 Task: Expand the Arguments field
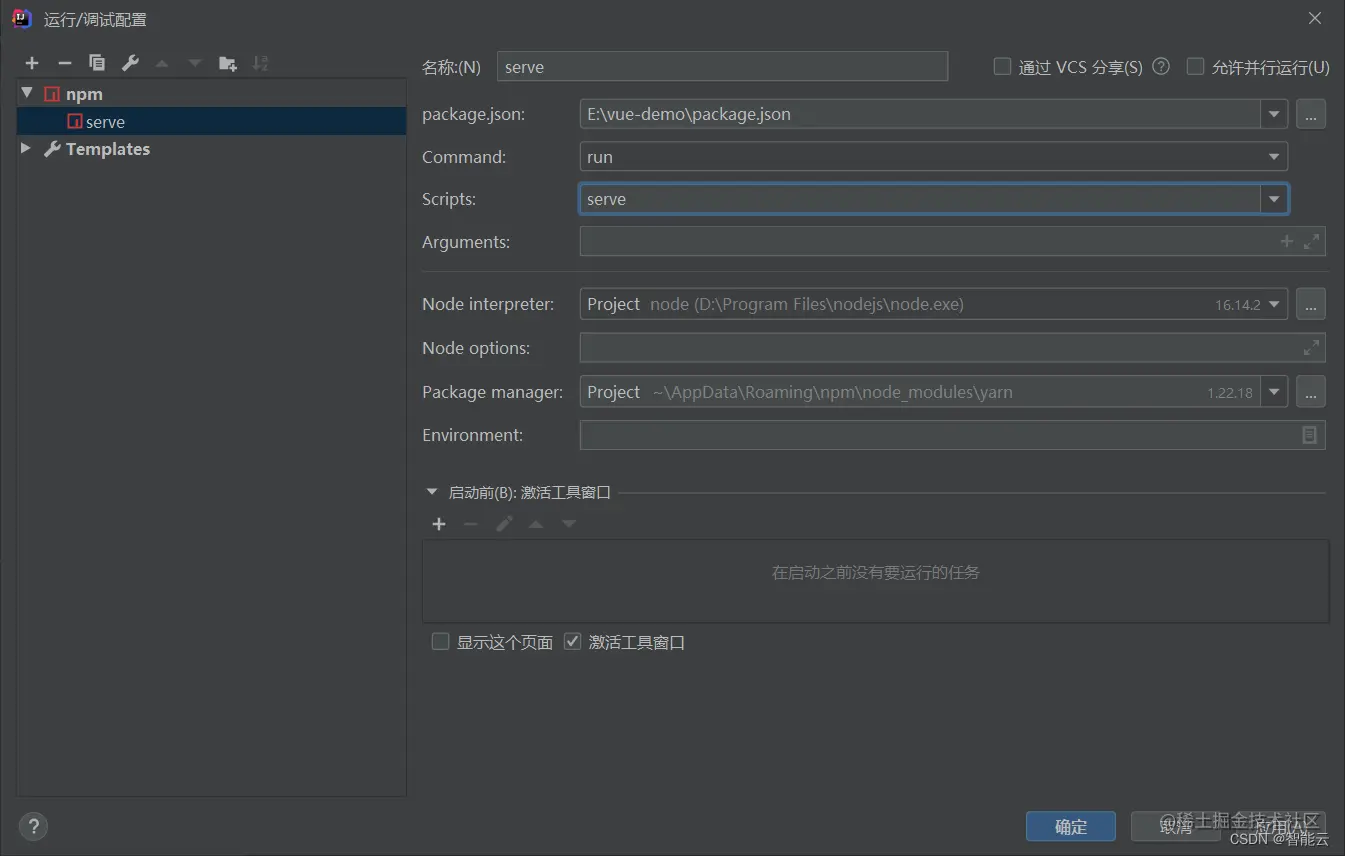click(1312, 241)
